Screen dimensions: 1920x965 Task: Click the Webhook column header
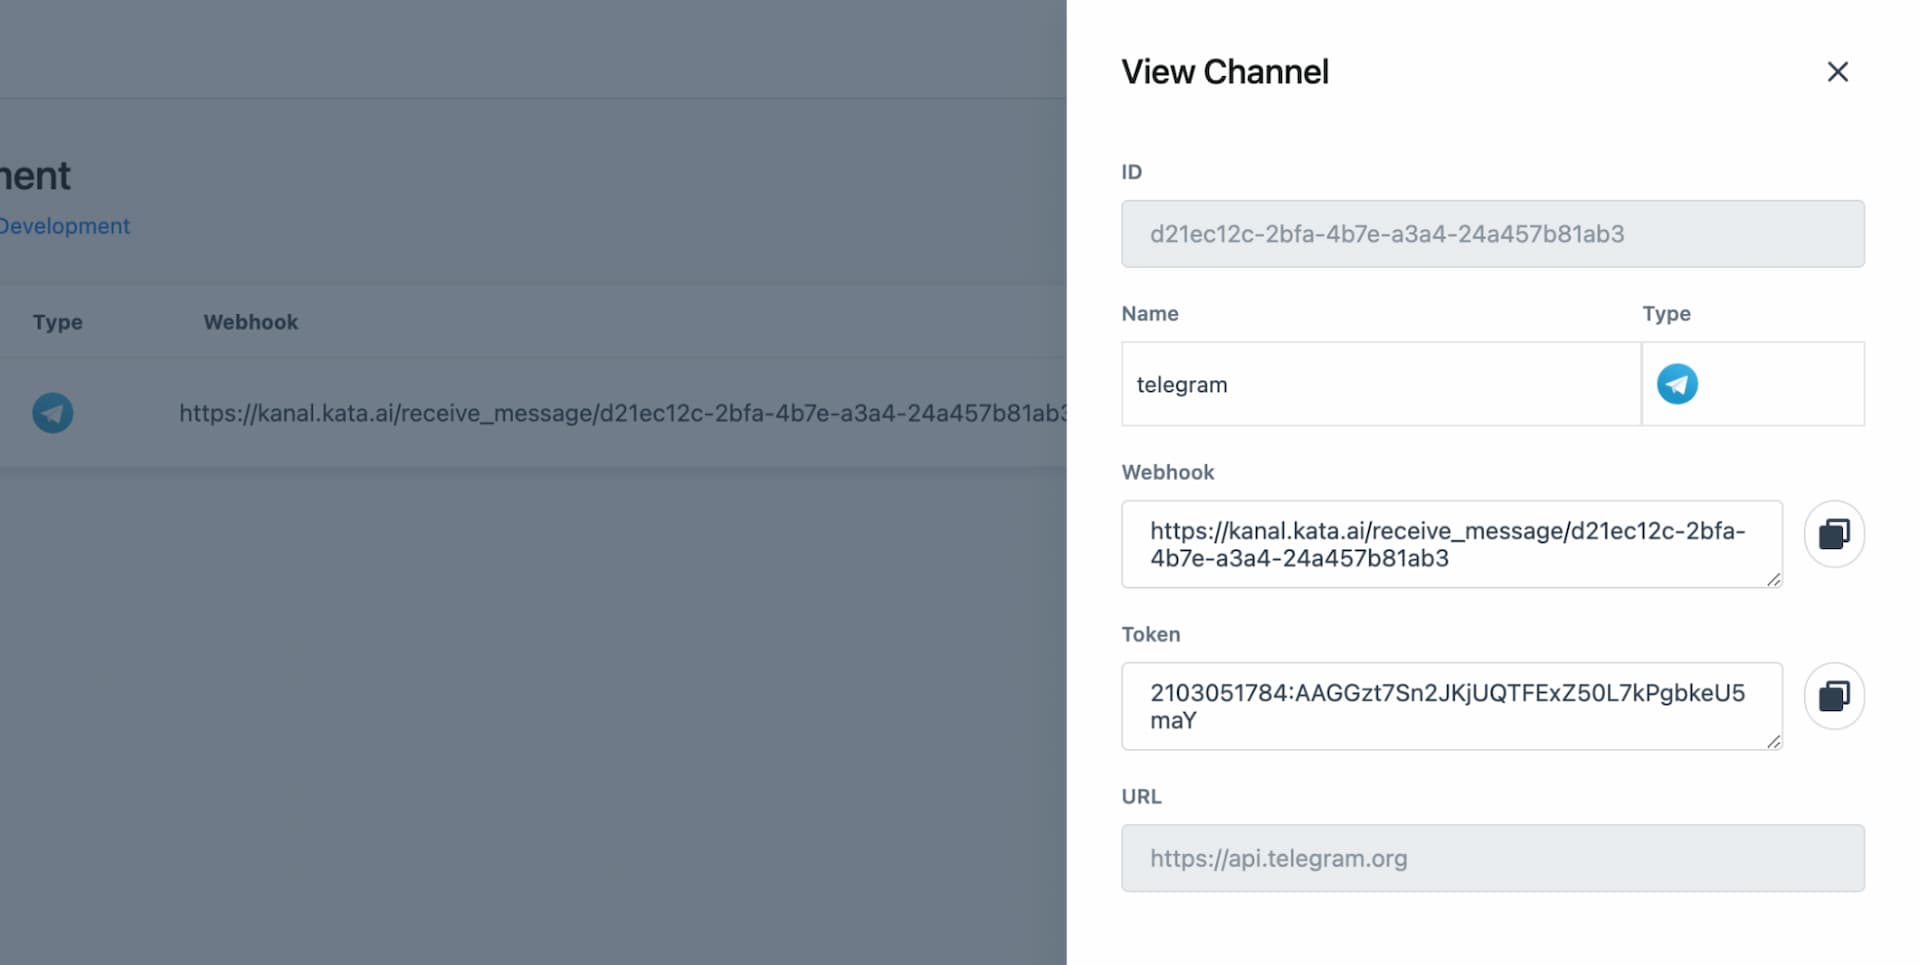251,322
